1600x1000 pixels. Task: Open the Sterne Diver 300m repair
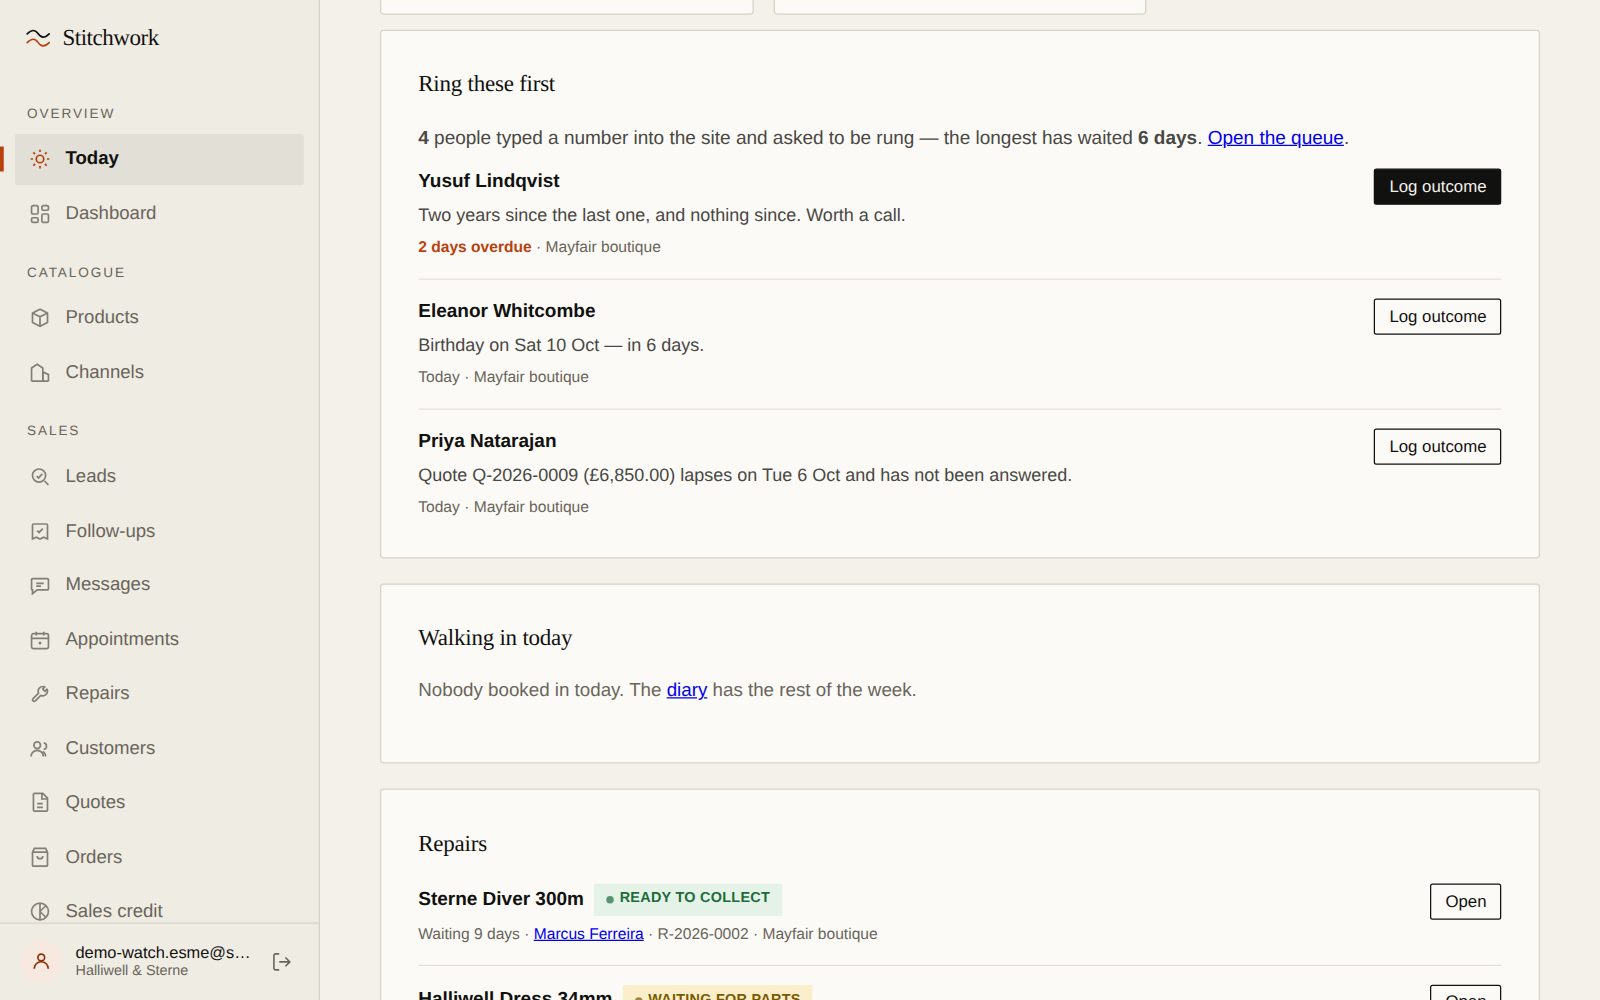pyautogui.click(x=1465, y=902)
